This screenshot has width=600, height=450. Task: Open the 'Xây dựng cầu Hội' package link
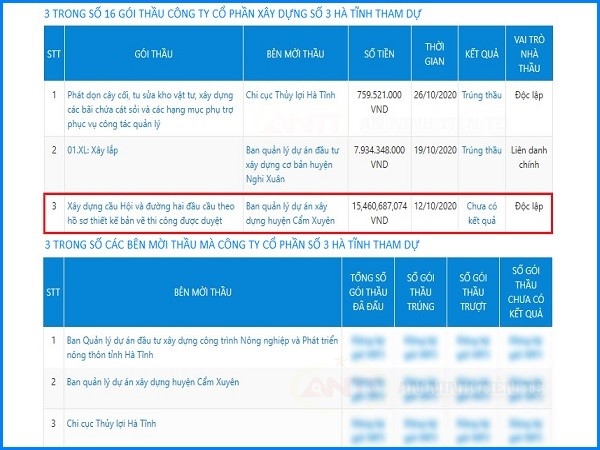[x=151, y=214]
